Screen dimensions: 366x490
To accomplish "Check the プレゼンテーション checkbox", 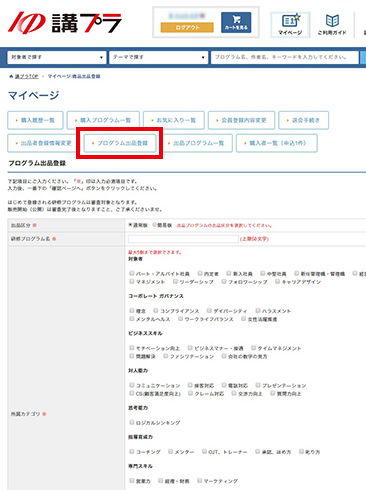I will coord(258,385).
